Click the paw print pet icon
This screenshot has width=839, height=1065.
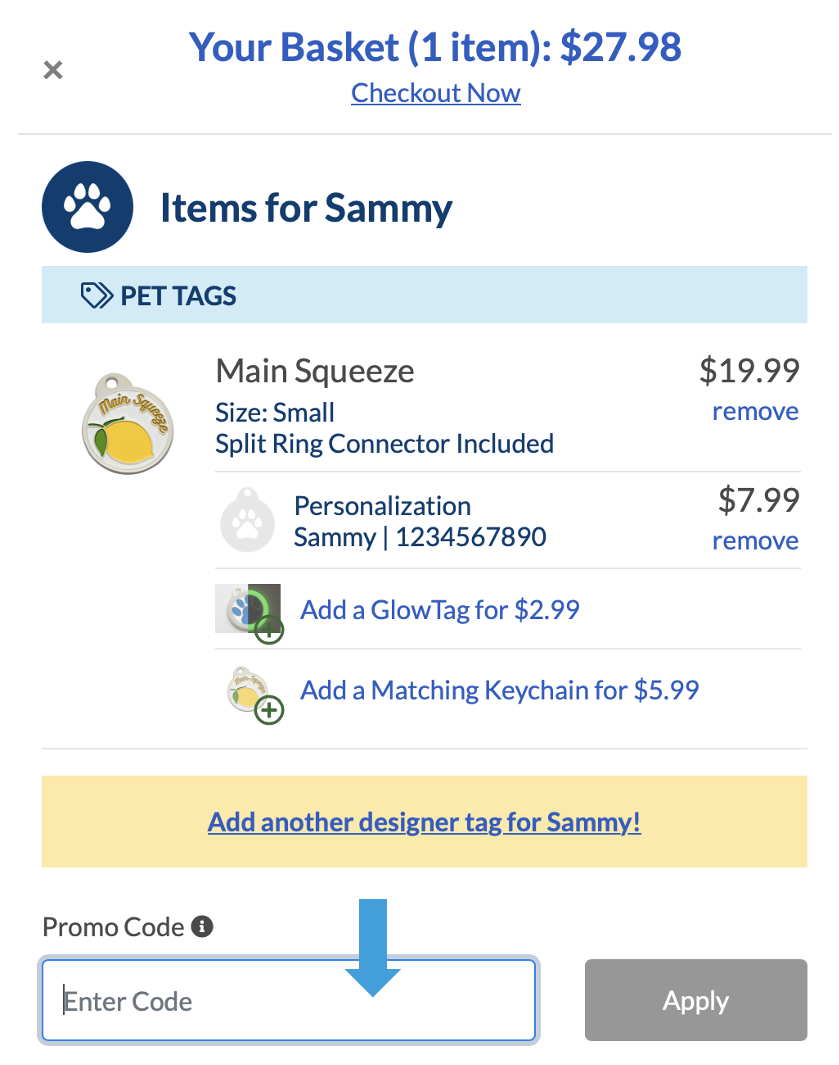pyautogui.click(x=87, y=207)
